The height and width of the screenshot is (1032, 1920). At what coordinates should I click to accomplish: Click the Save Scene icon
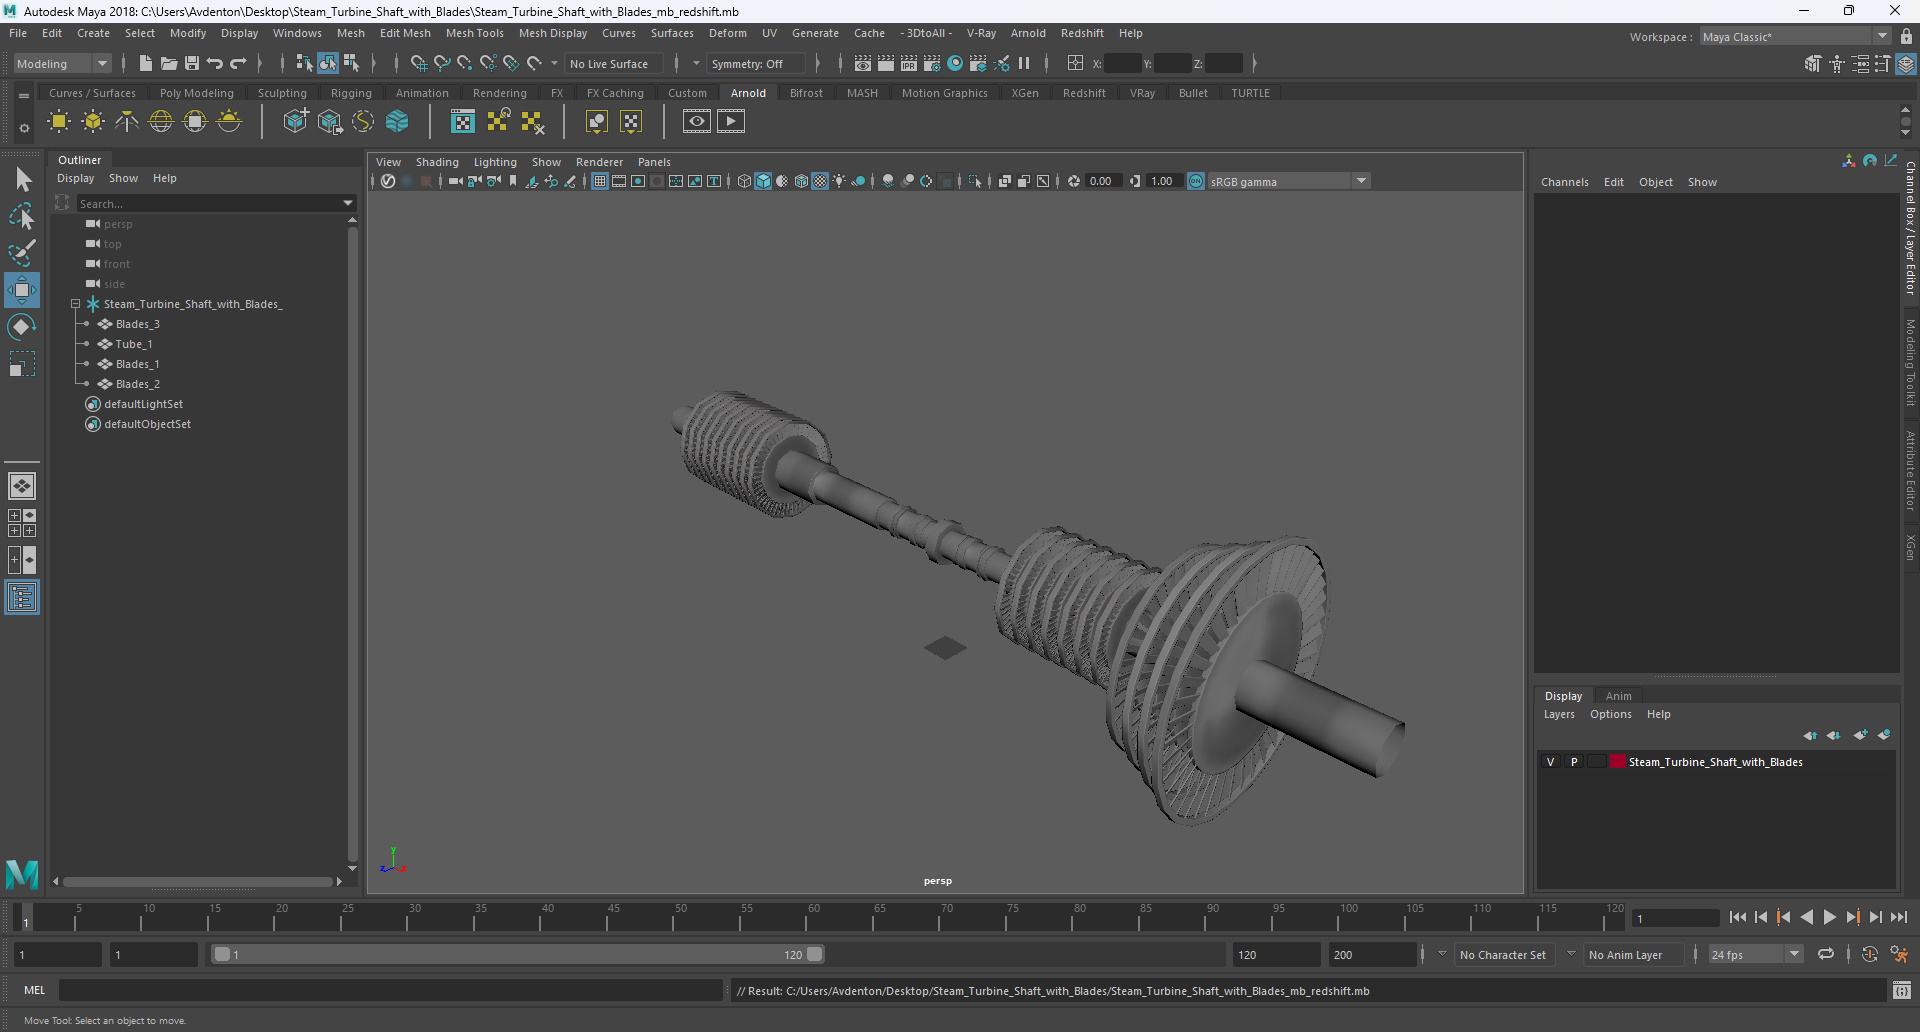(x=192, y=63)
